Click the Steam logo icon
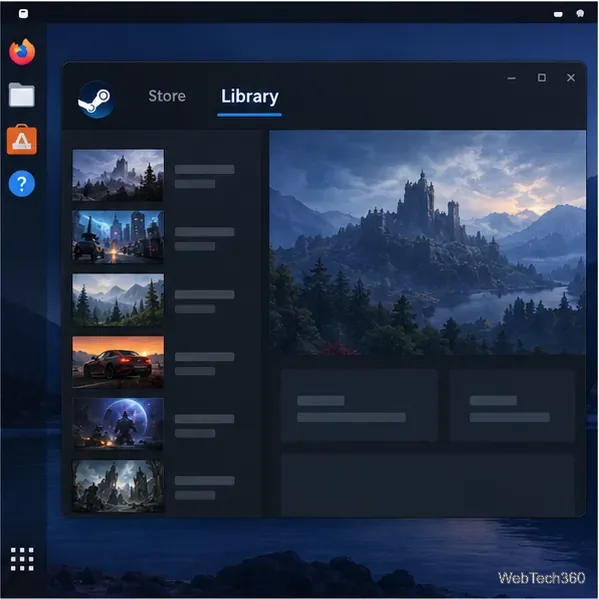 click(x=96, y=100)
